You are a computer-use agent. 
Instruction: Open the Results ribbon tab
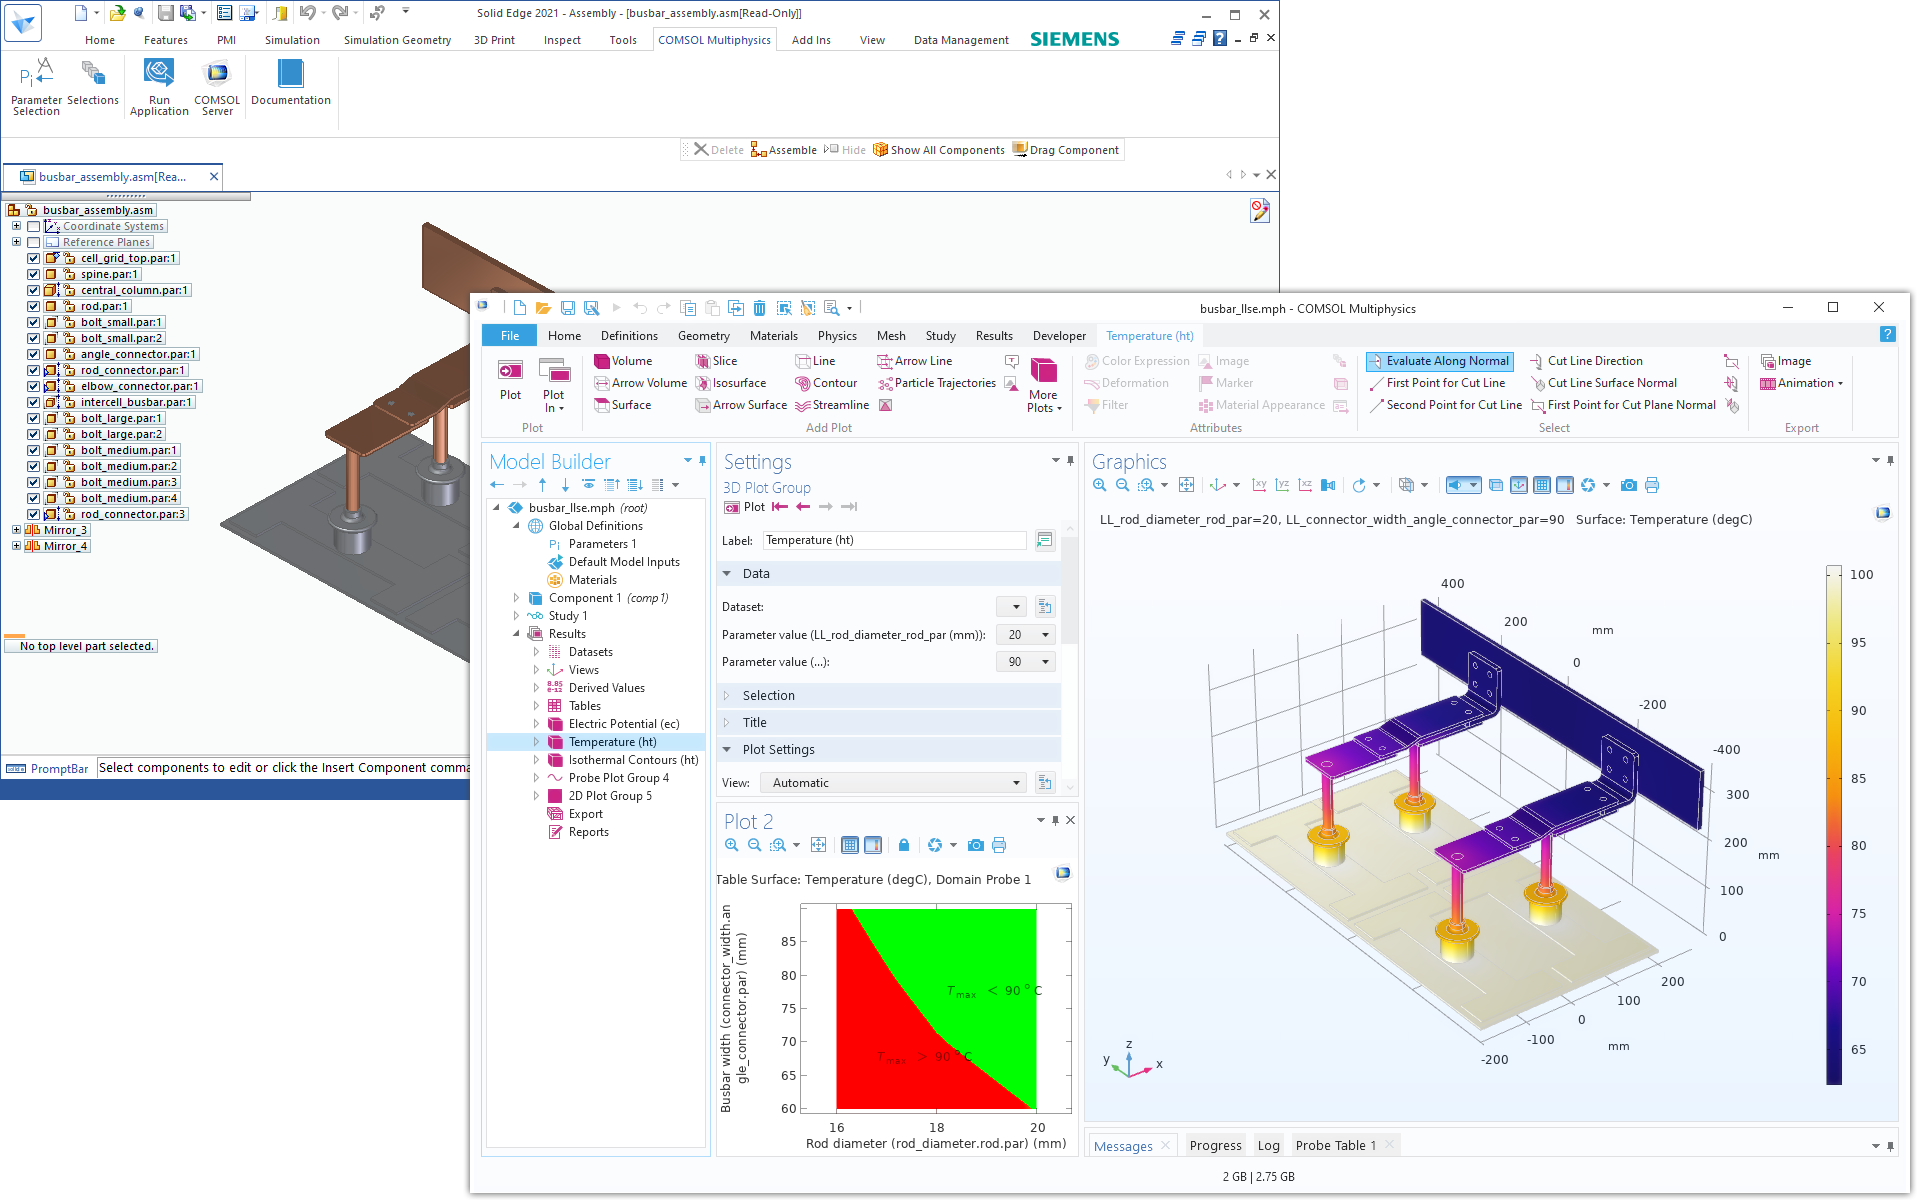point(993,336)
